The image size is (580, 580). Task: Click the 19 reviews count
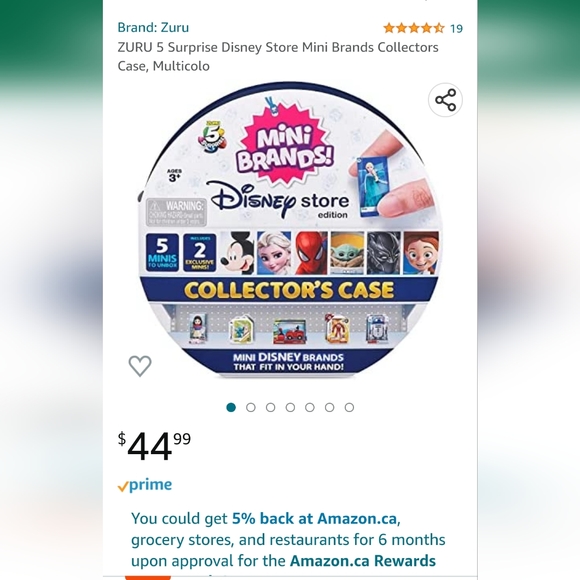click(x=456, y=28)
